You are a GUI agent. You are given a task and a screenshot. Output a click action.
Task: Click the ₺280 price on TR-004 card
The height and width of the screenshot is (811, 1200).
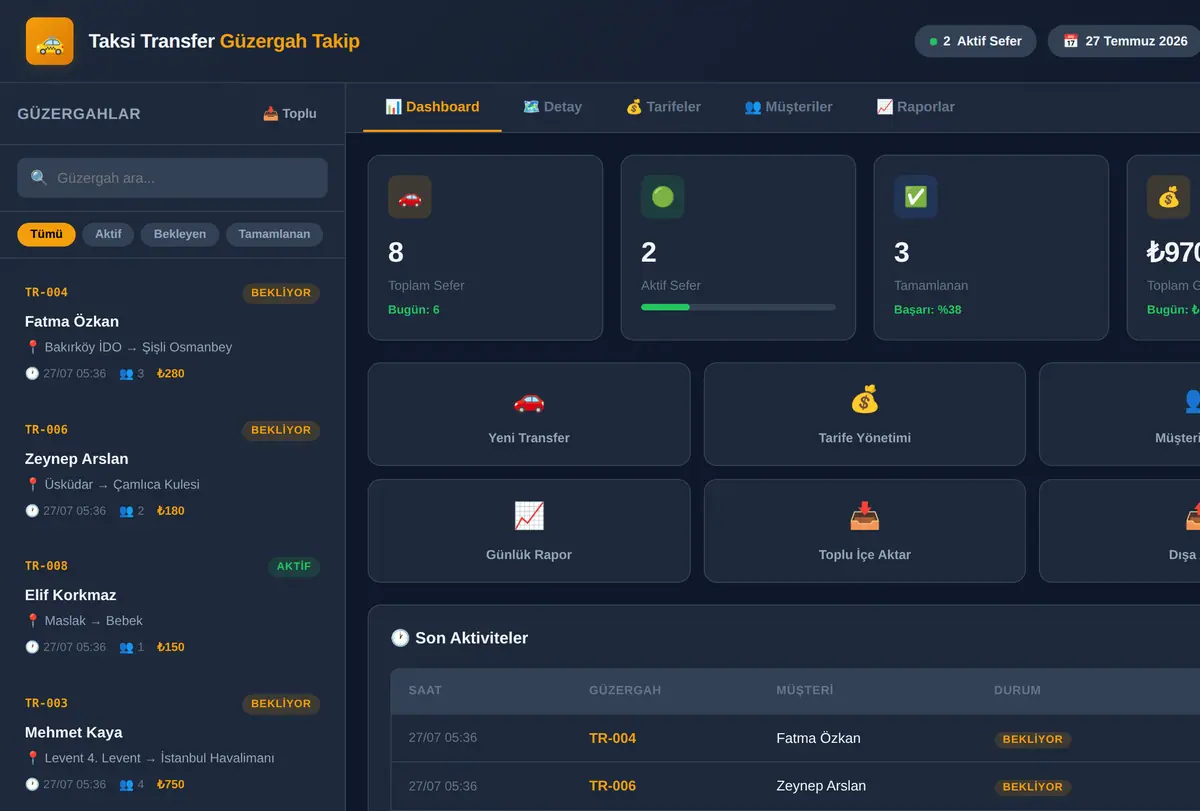(x=171, y=374)
